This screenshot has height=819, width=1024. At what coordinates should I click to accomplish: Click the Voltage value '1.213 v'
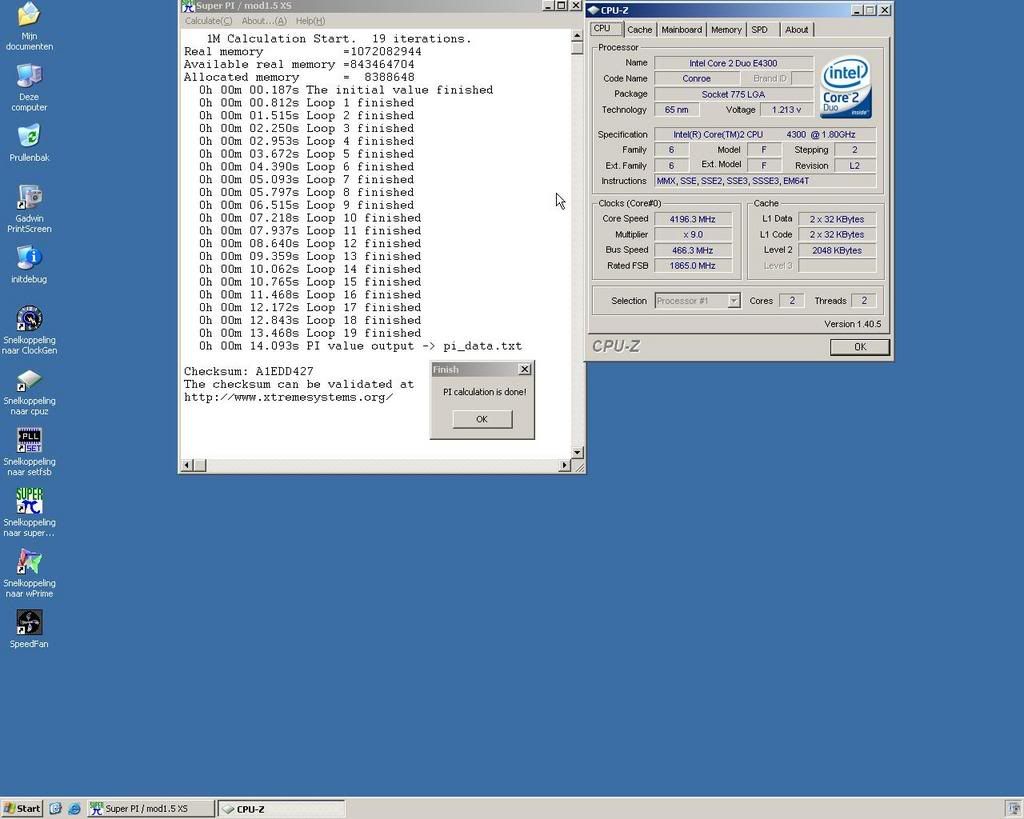click(x=786, y=110)
